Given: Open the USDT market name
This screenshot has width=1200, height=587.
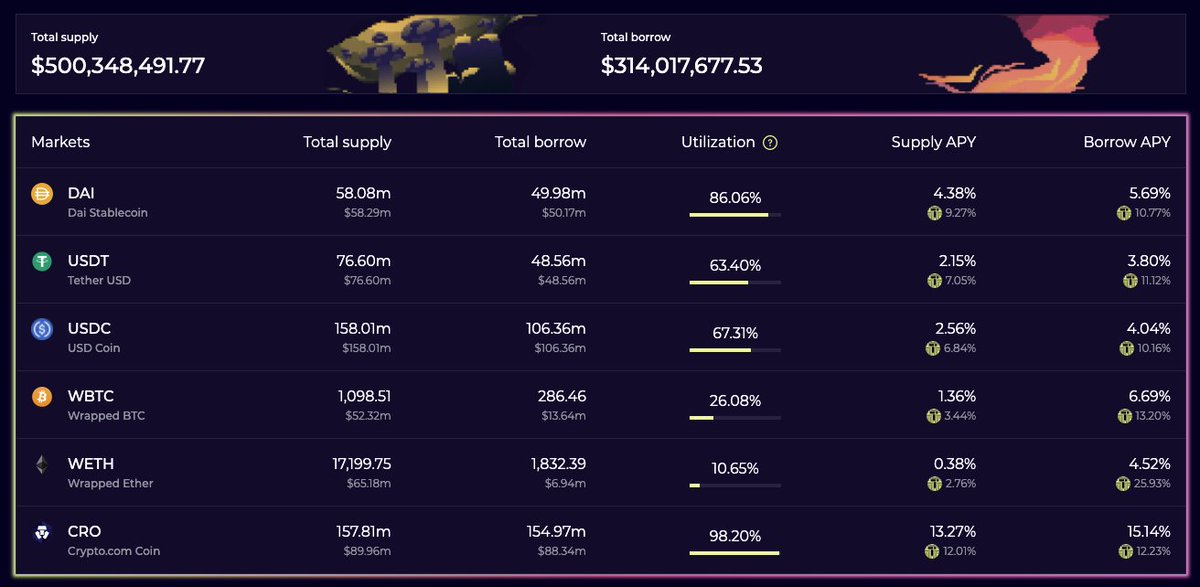Looking at the screenshot, I should pyautogui.click(x=88, y=261).
